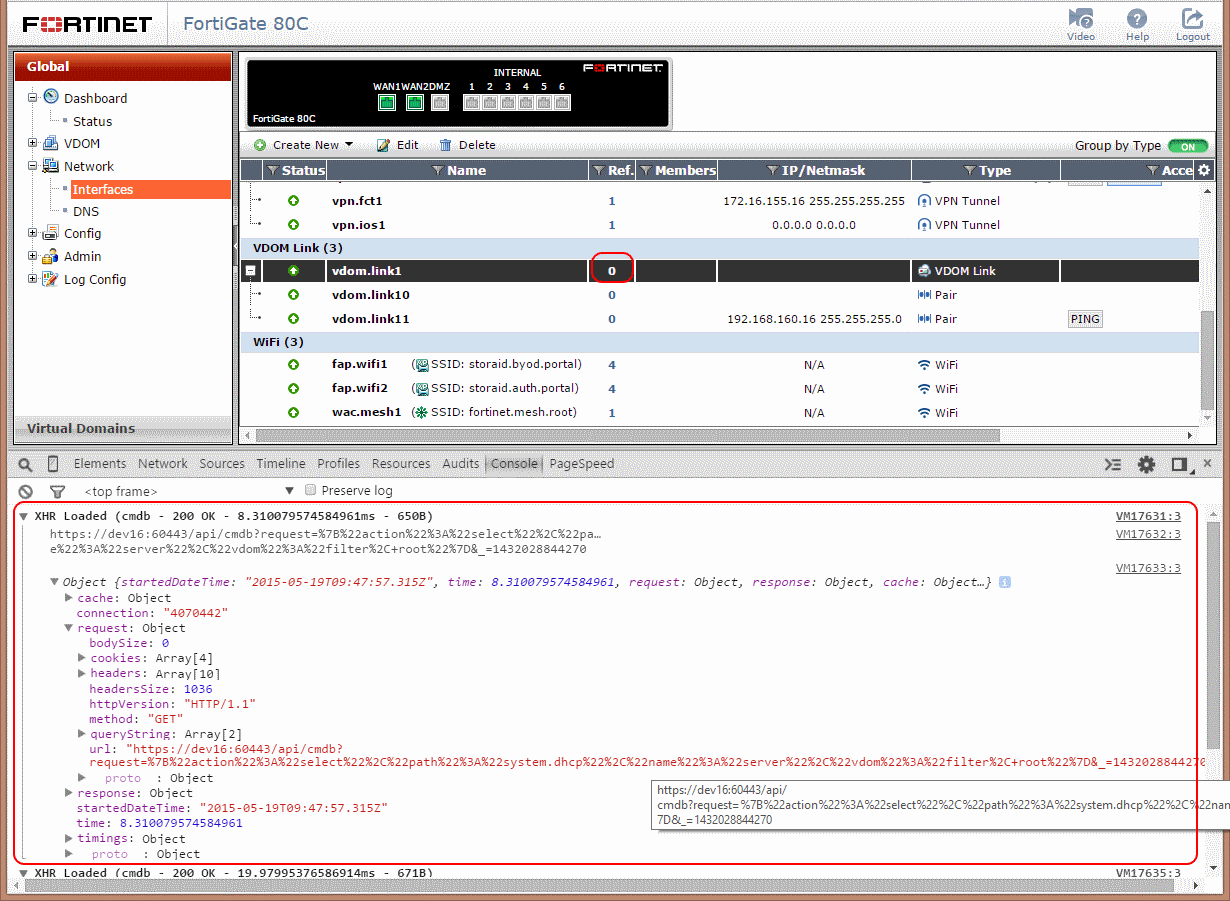The width and height of the screenshot is (1230, 901).
Task: Switch to the Network DevTools tab
Action: (163, 464)
